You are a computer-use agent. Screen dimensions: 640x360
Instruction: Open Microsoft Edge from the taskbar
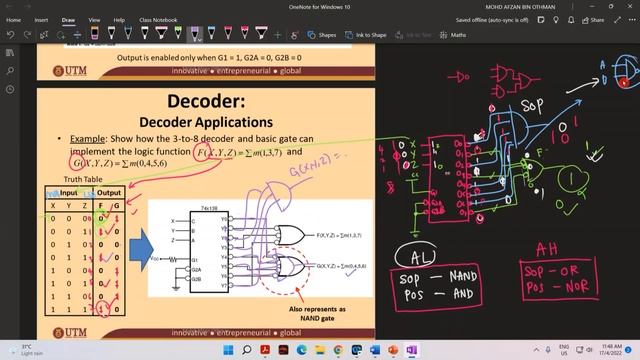coord(302,350)
